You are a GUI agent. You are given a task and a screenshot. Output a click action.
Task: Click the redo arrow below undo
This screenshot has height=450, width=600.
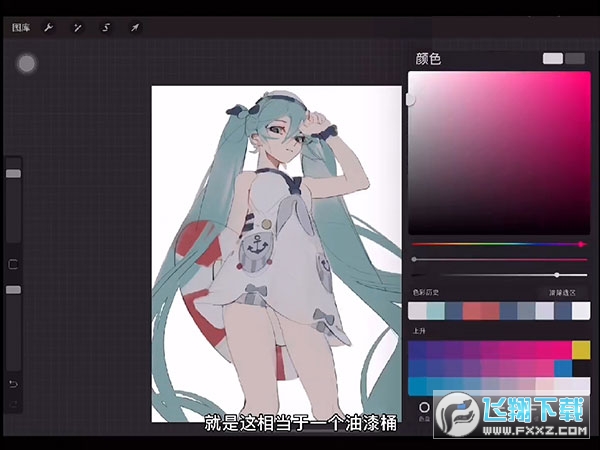click(13, 404)
